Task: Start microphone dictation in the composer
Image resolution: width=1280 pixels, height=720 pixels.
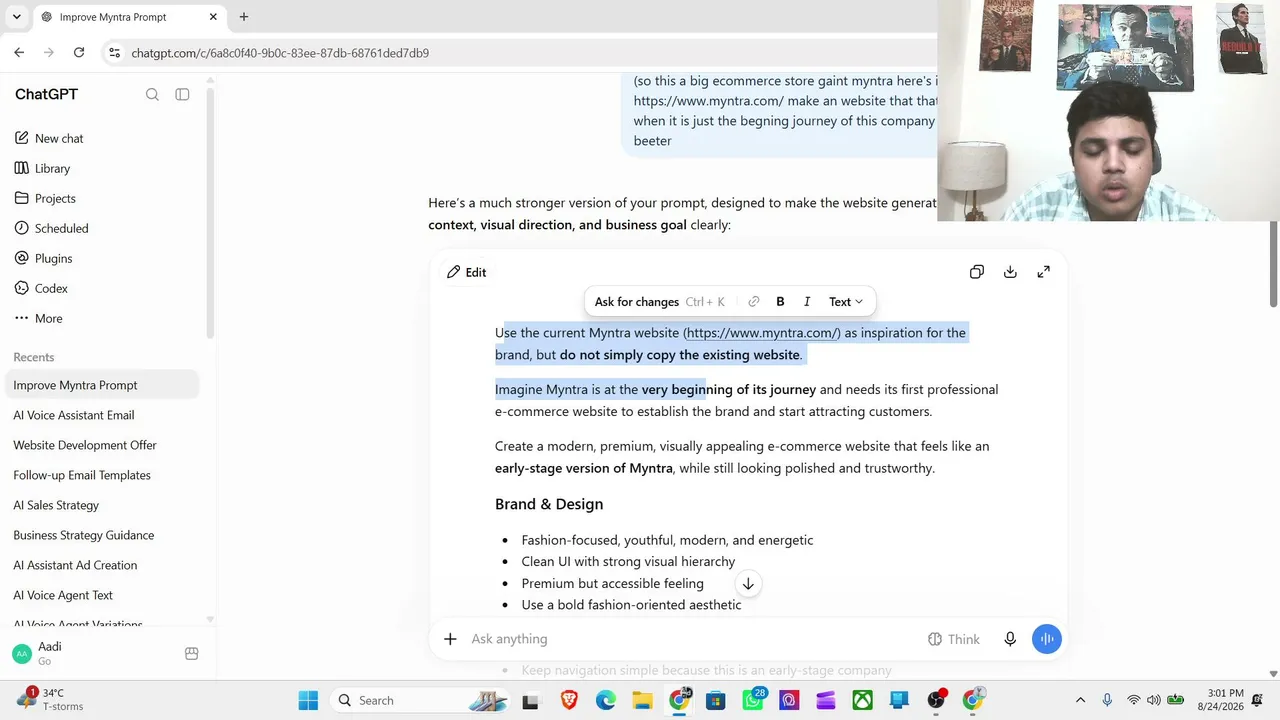Action: pos(1010,639)
